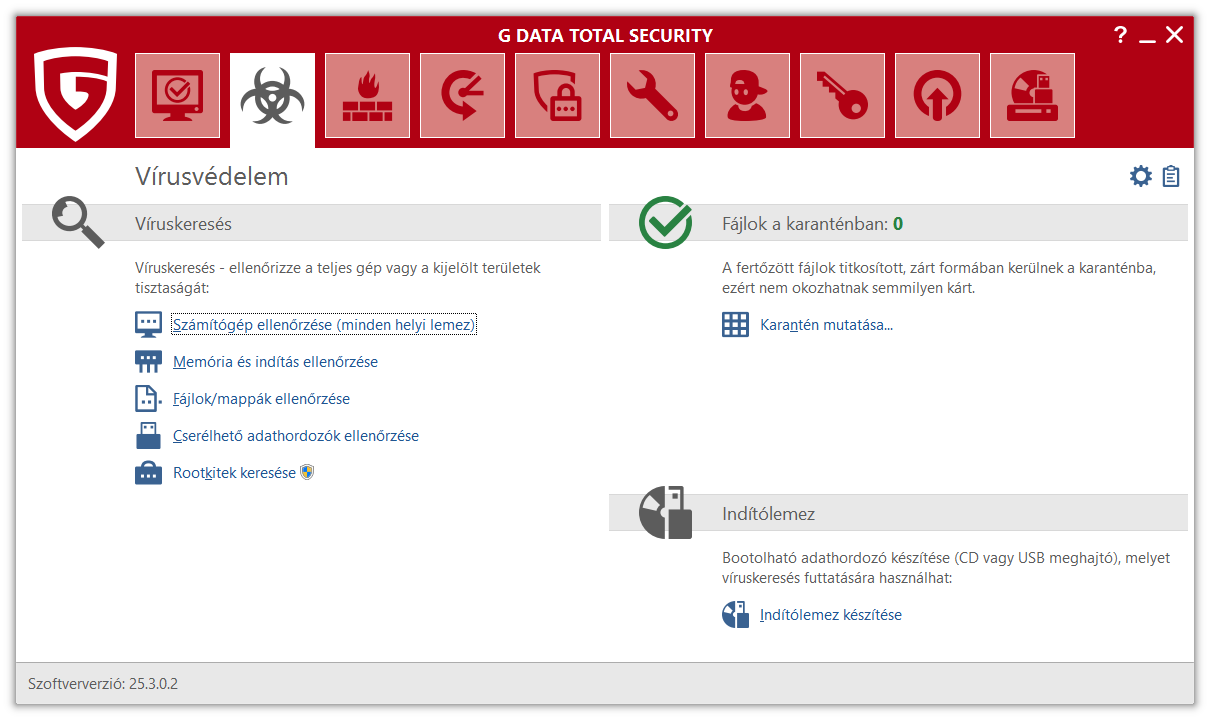
Task: Open the shield with padlock tab
Action: tap(557, 95)
